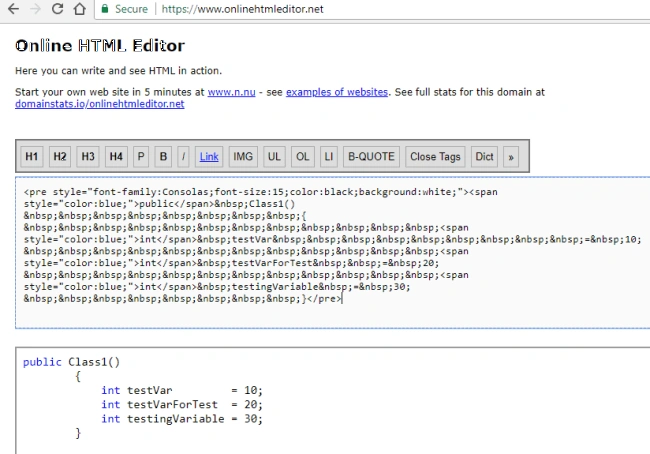Insert unordered list UL tag
The width and height of the screenshot is (650, 454).
274,157
